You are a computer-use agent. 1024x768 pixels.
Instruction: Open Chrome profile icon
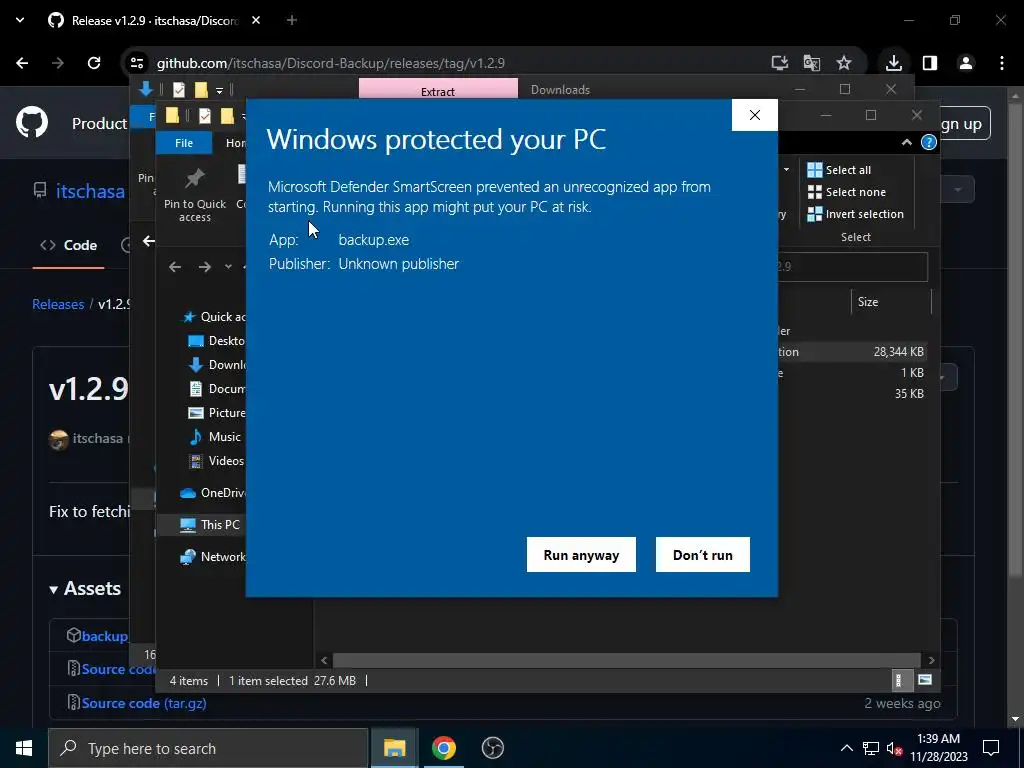[966, 63]
